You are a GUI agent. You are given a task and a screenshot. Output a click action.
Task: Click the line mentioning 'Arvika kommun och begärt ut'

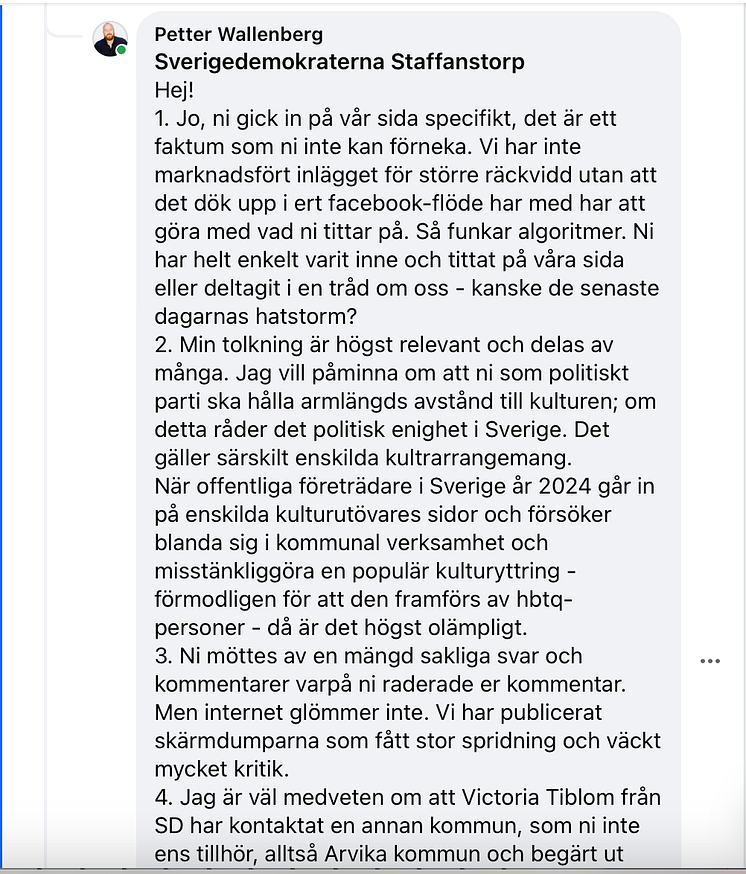tap(389, 854)
